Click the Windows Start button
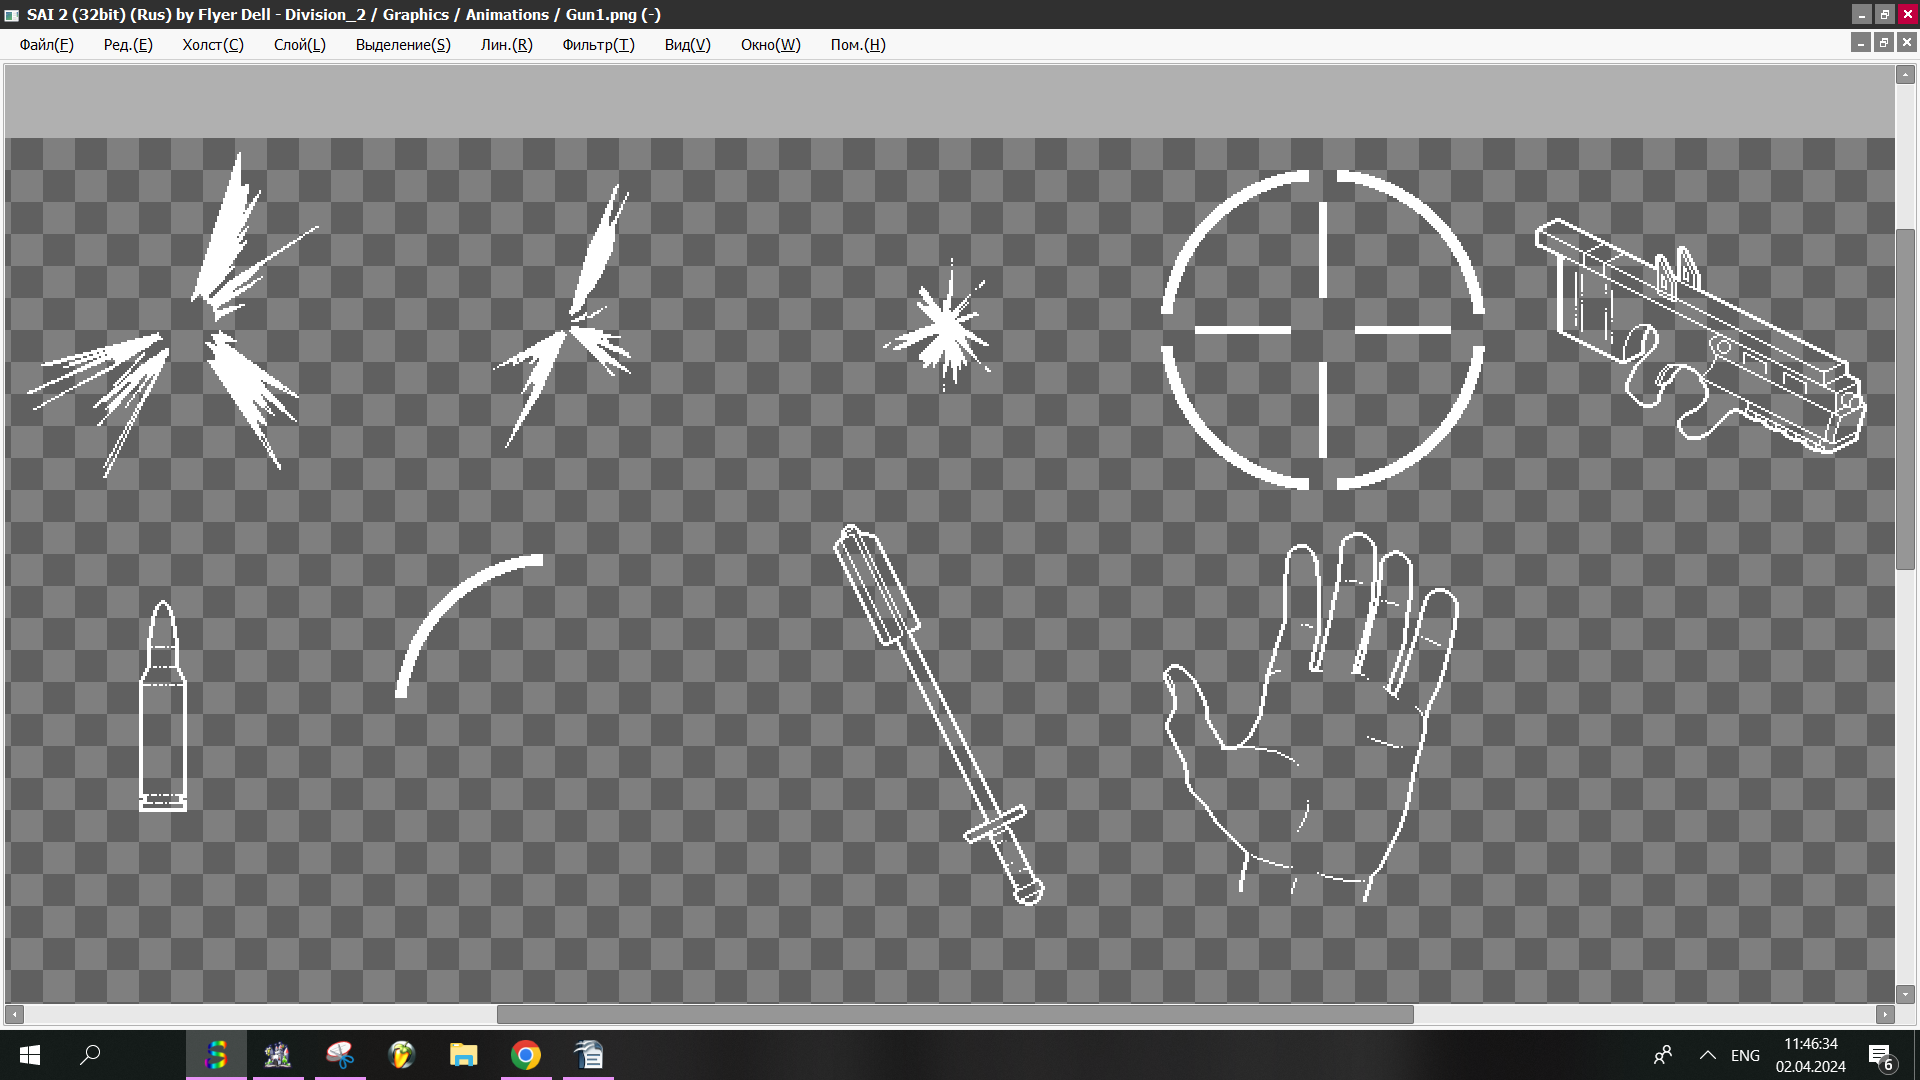 point(30,1055)
